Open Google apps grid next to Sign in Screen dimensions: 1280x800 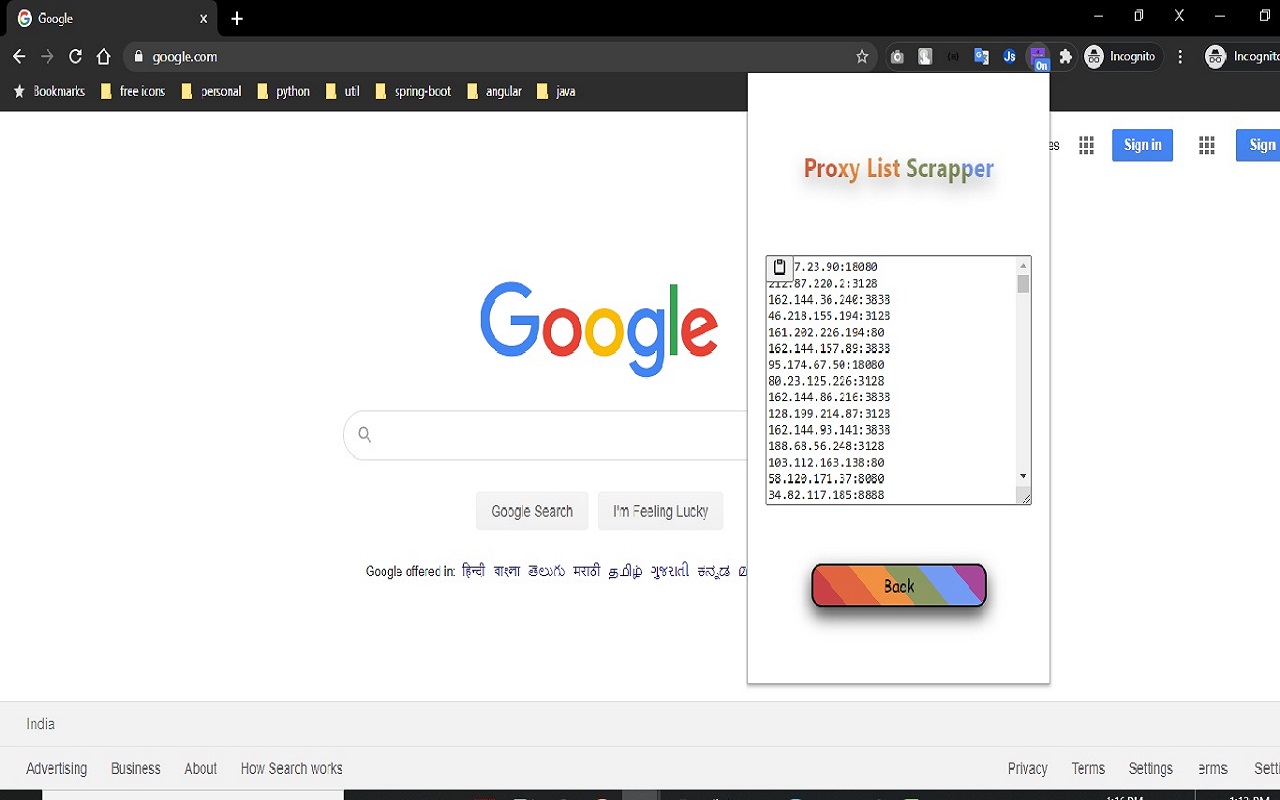[1087, 146]
